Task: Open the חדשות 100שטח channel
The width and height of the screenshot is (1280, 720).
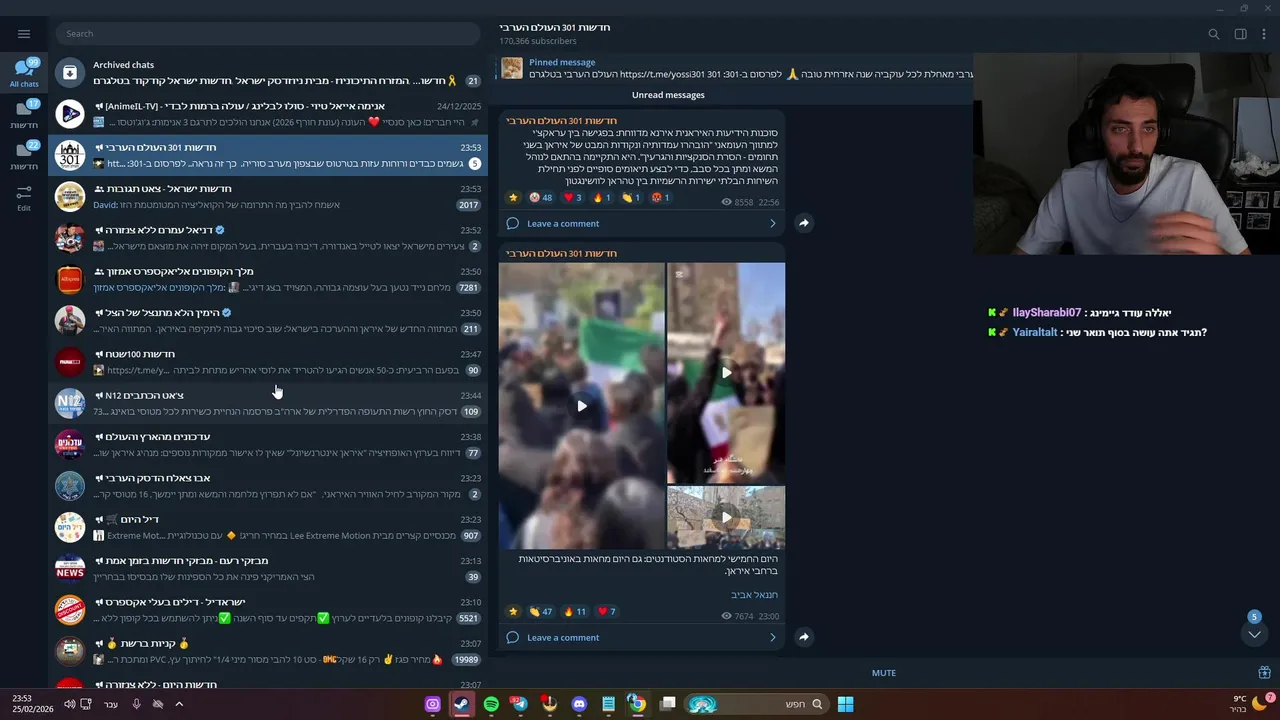Action: pyautogui.click(x=268, y=362)
